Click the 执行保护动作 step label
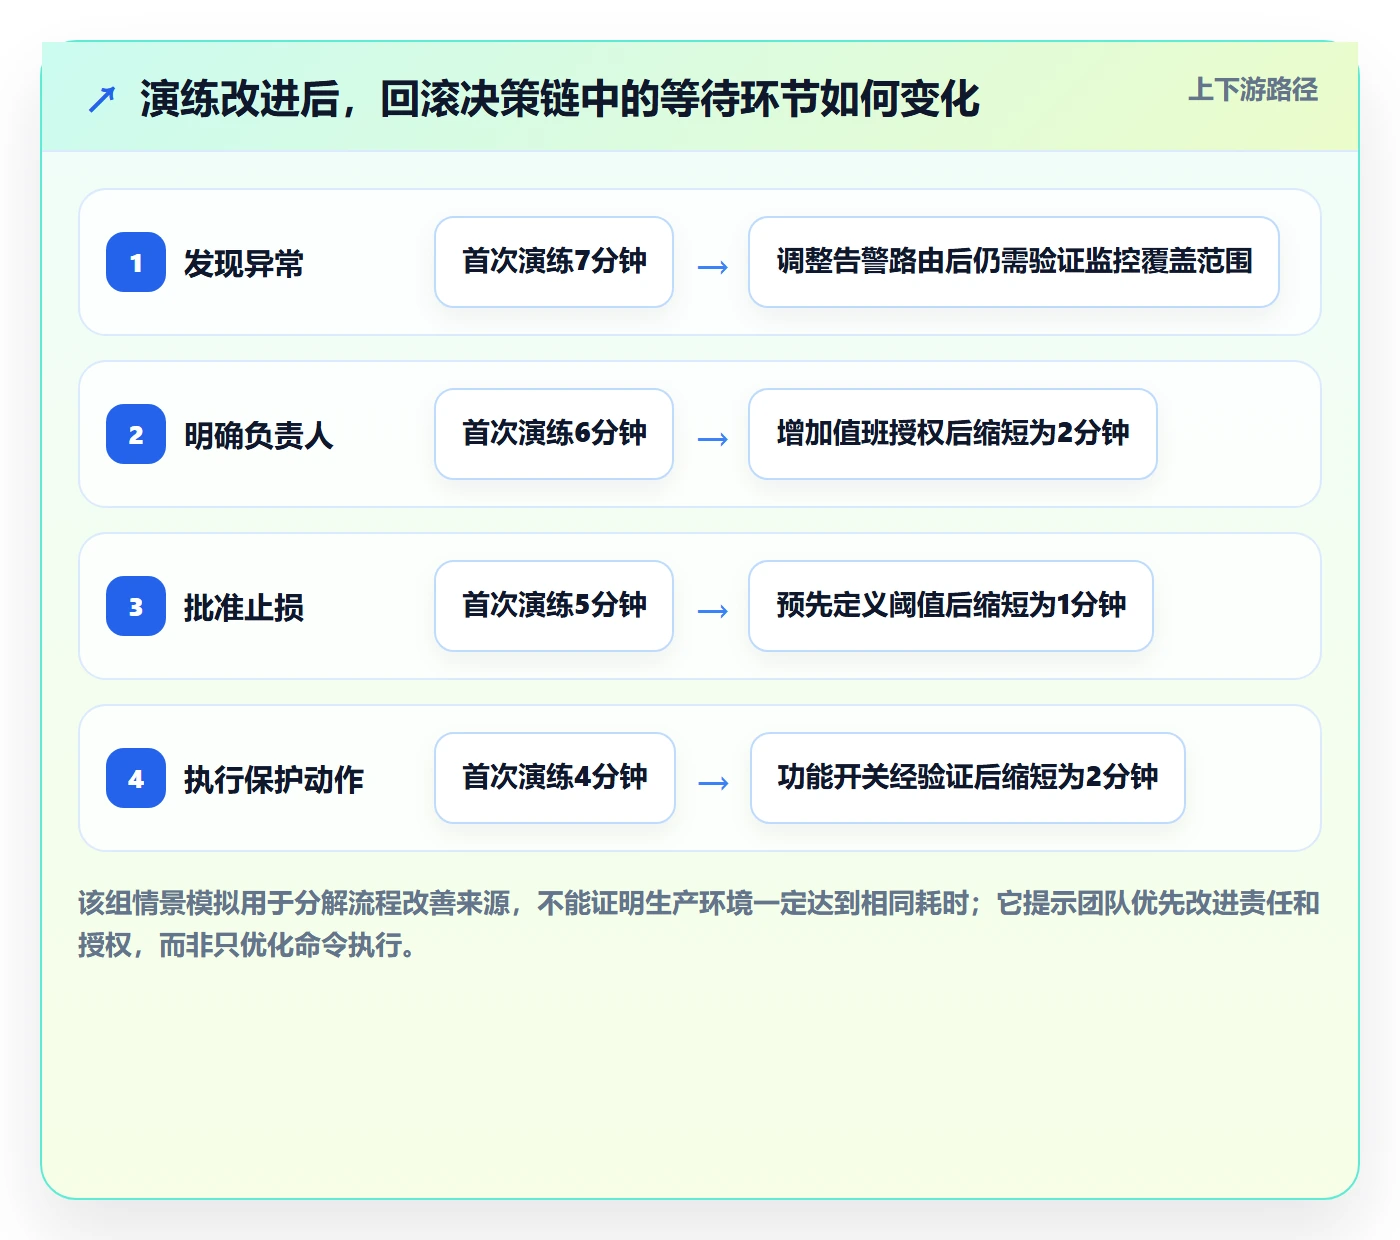 point(274,780)
